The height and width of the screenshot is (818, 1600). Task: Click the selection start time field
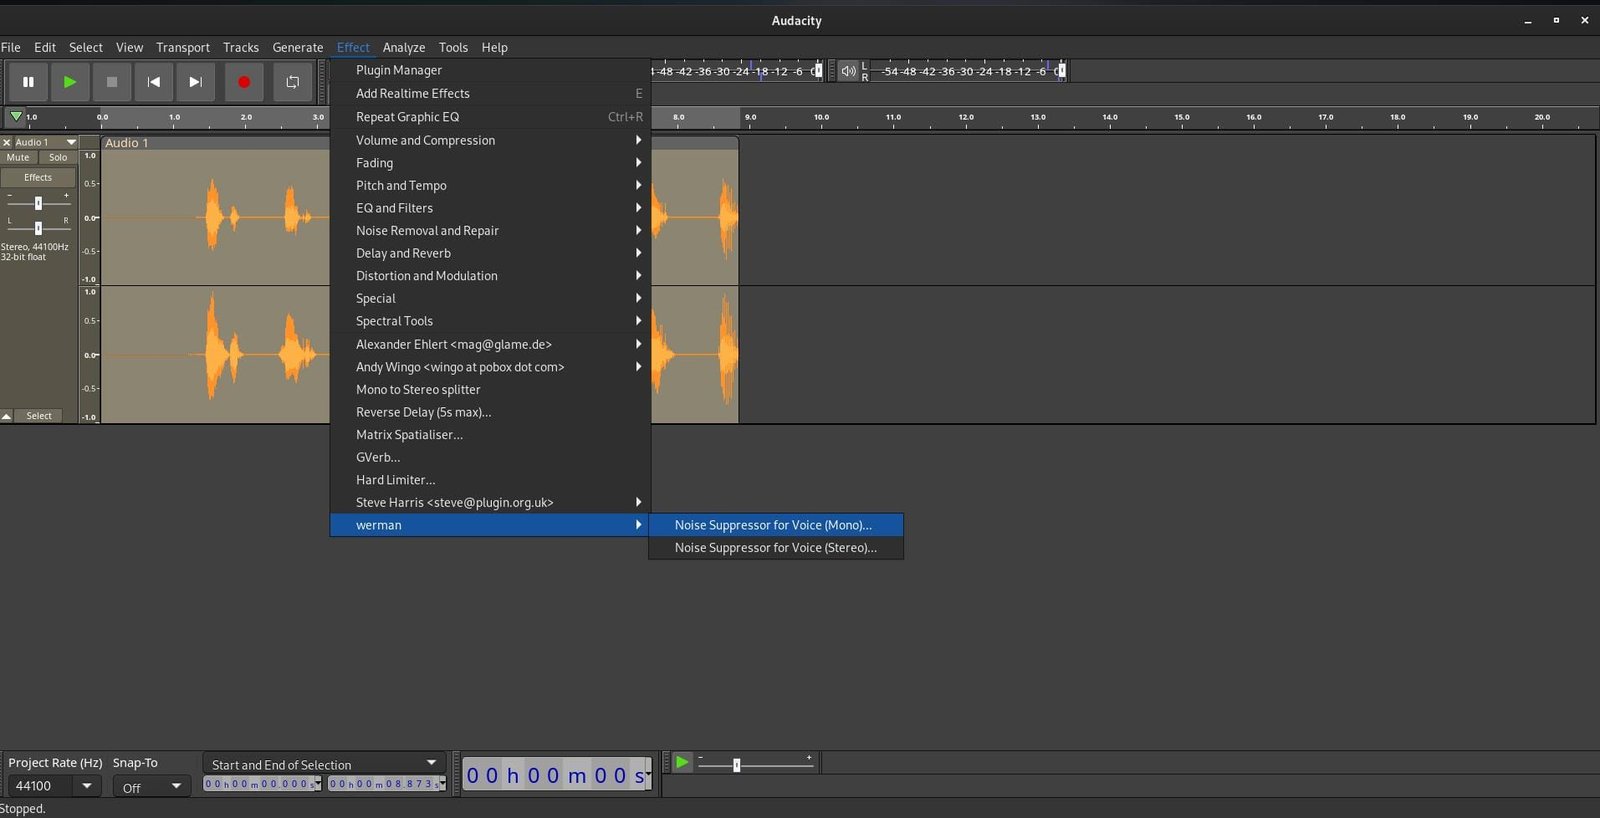point(262,784)
